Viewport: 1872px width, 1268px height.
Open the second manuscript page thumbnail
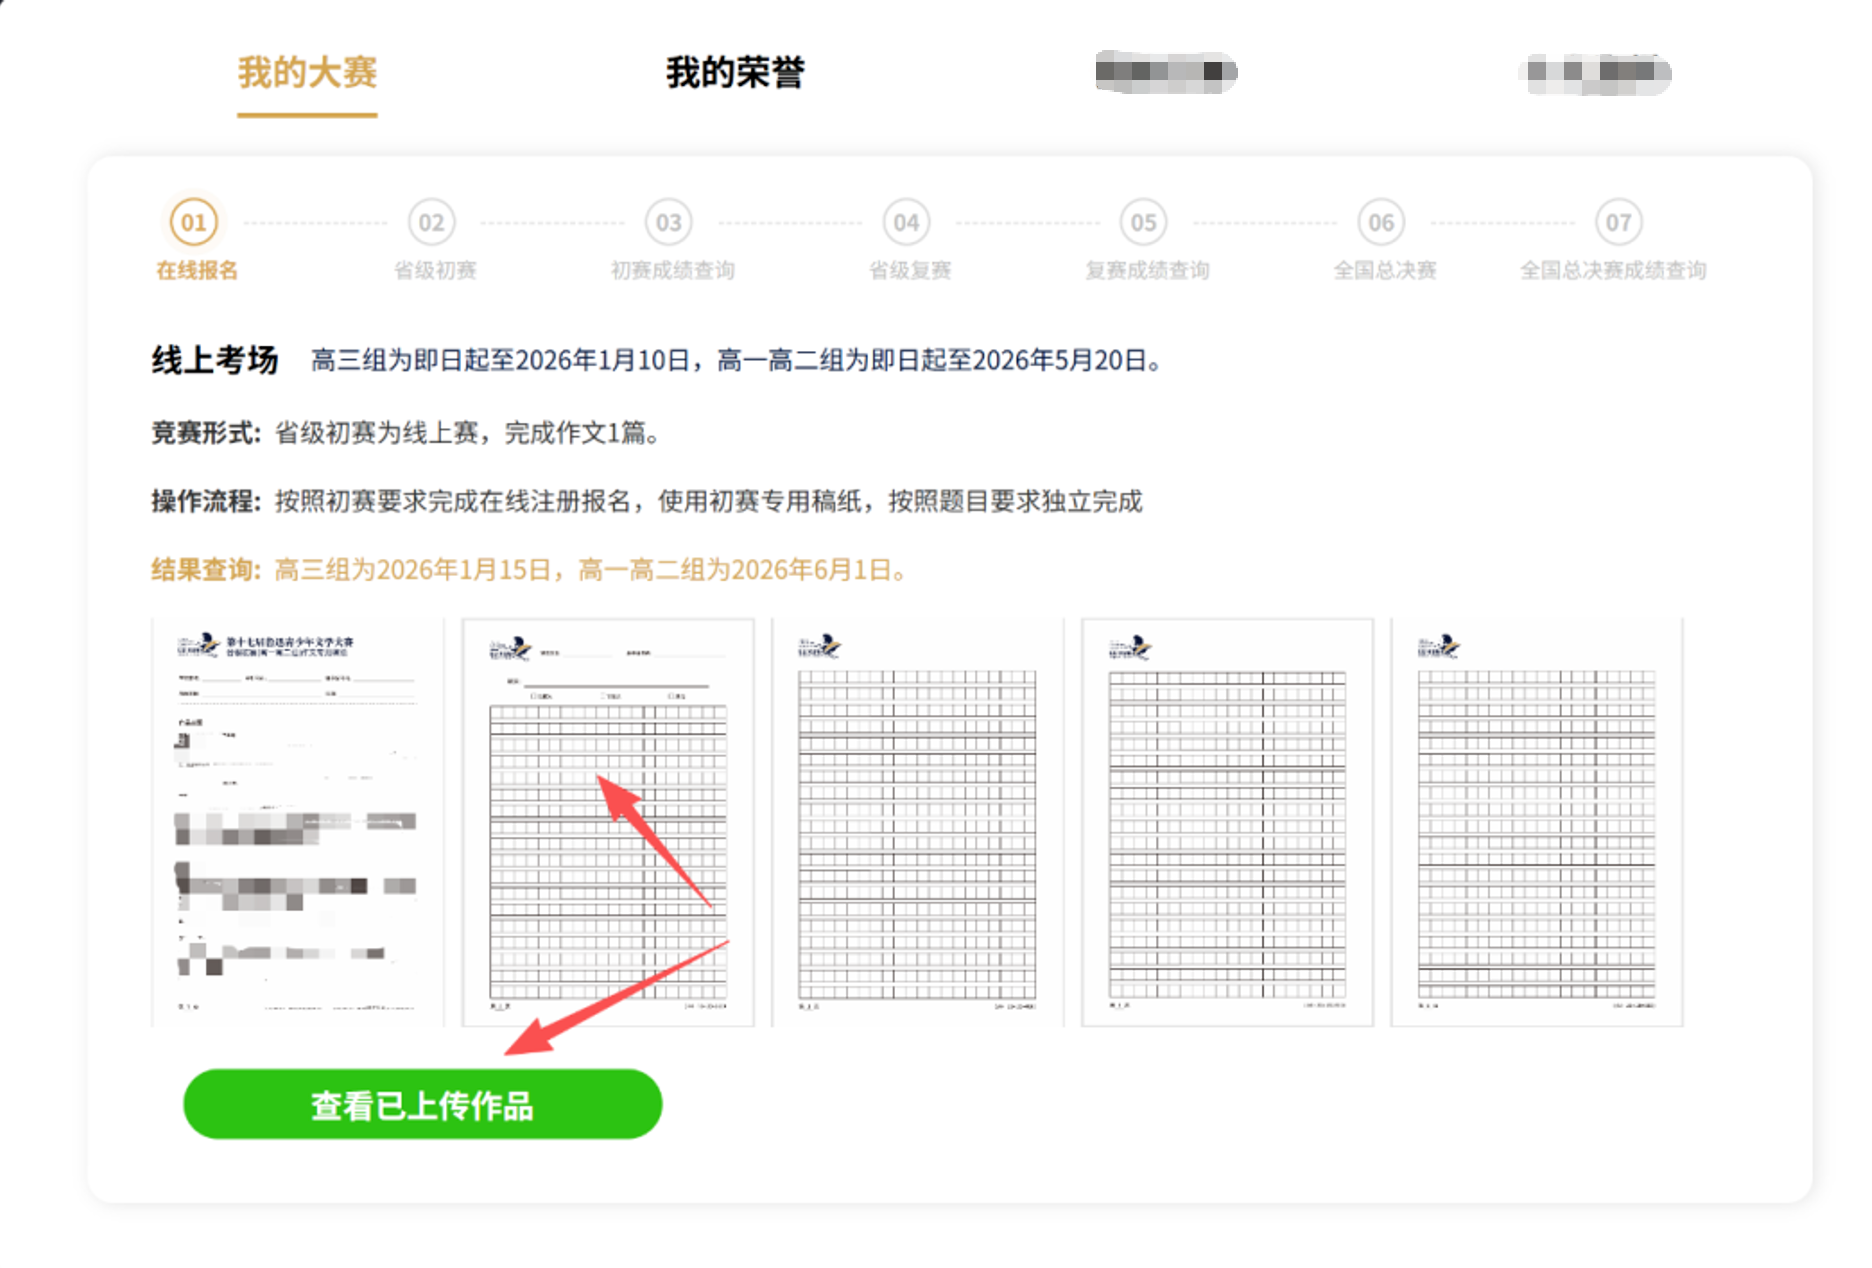click(x=608, y=822)
